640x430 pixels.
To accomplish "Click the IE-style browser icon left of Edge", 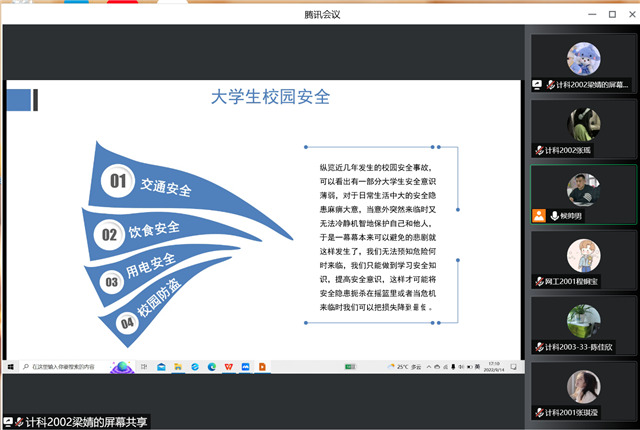I will pos(195,367).
